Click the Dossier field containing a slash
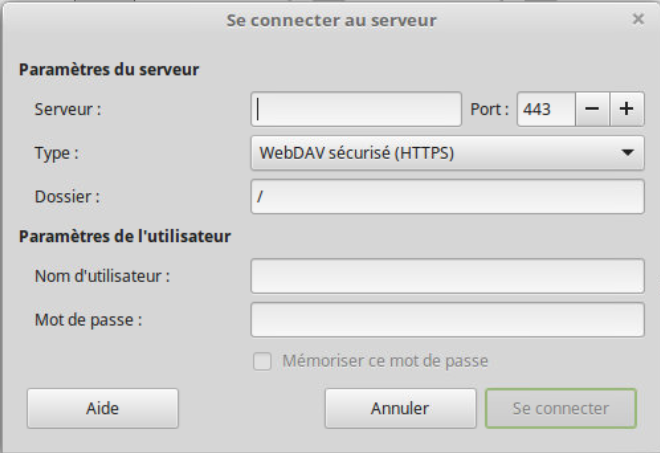The width and height of the screenshot is (660, 453). click(x=447, y=197)
